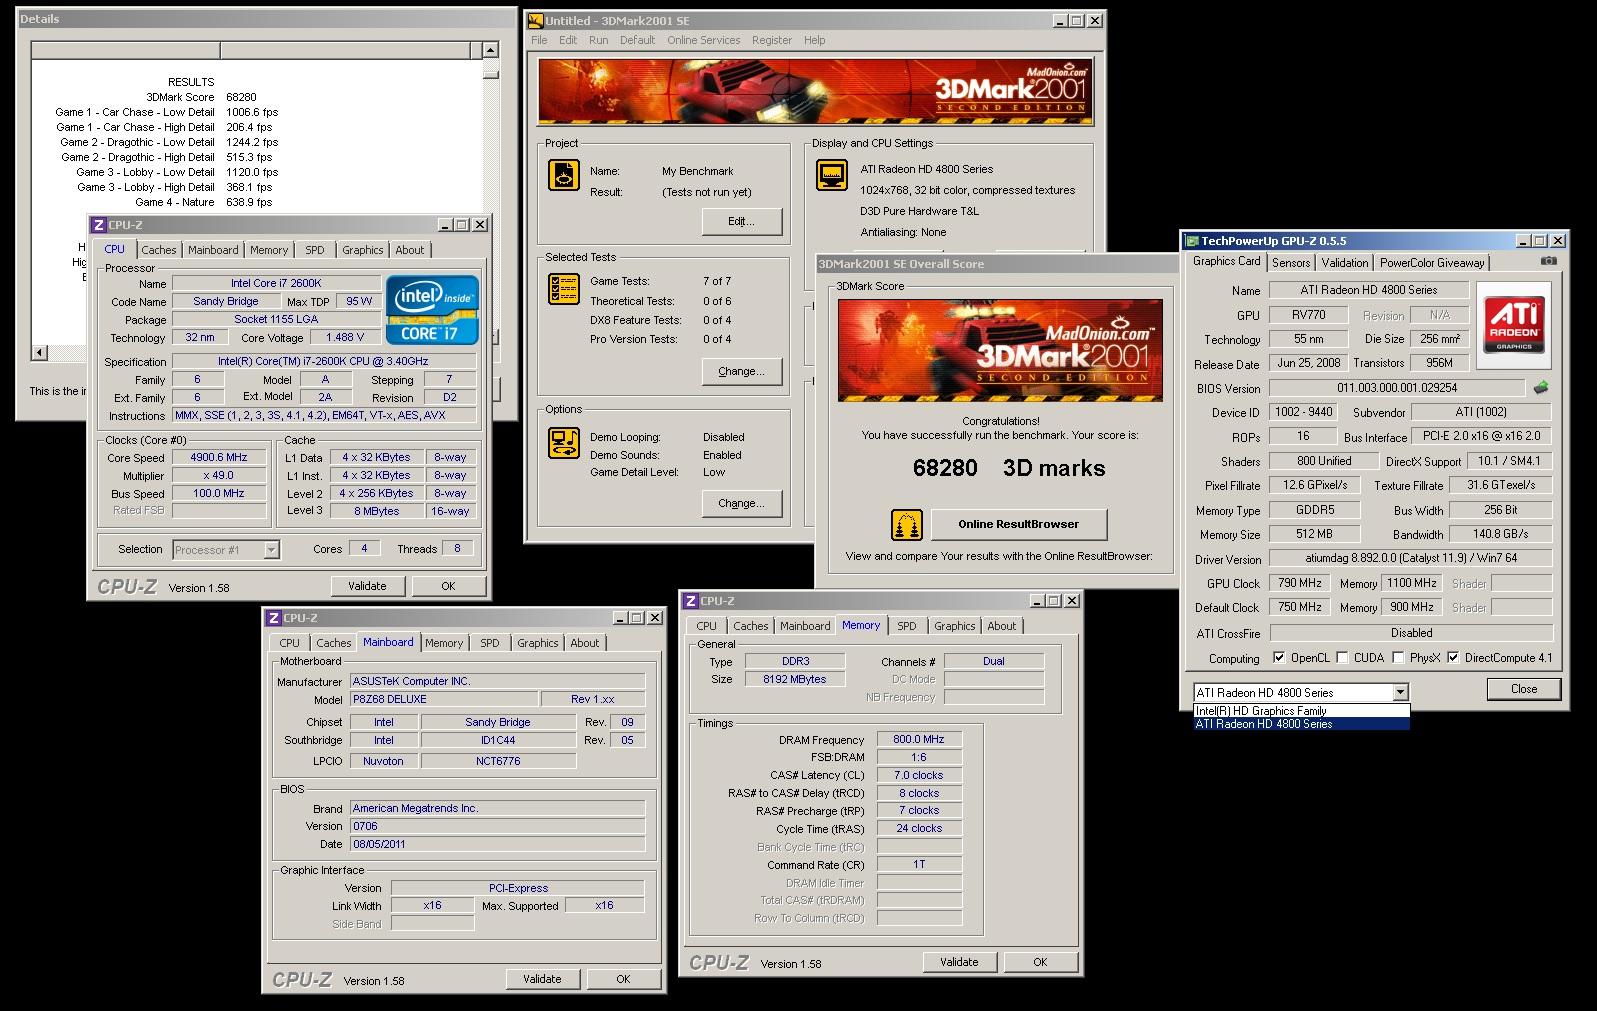Click the Online ResultBrowser button
Screen dimensions: 1597x1011
tap(1018, 524)
